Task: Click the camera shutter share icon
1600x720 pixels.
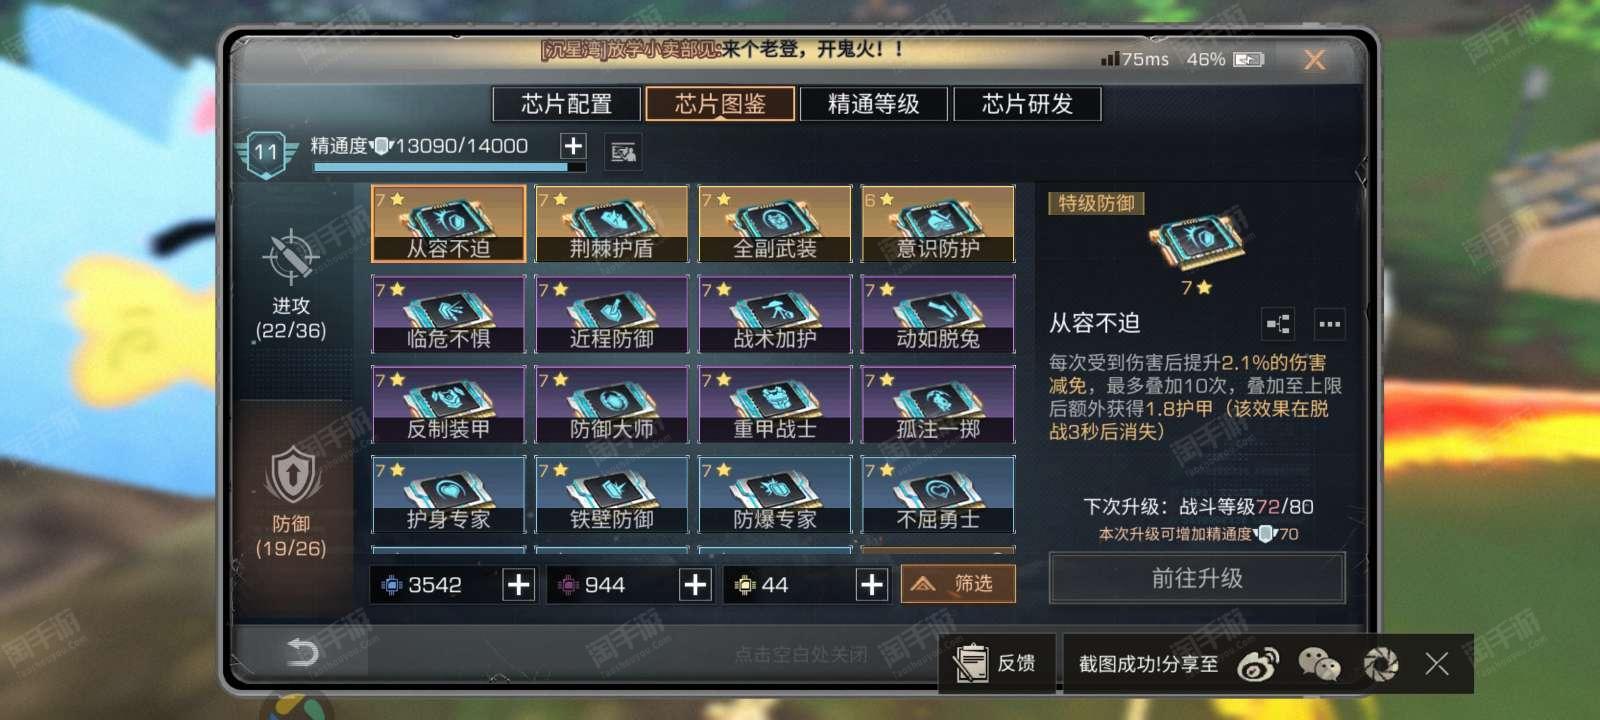Action: point(1381,664)
